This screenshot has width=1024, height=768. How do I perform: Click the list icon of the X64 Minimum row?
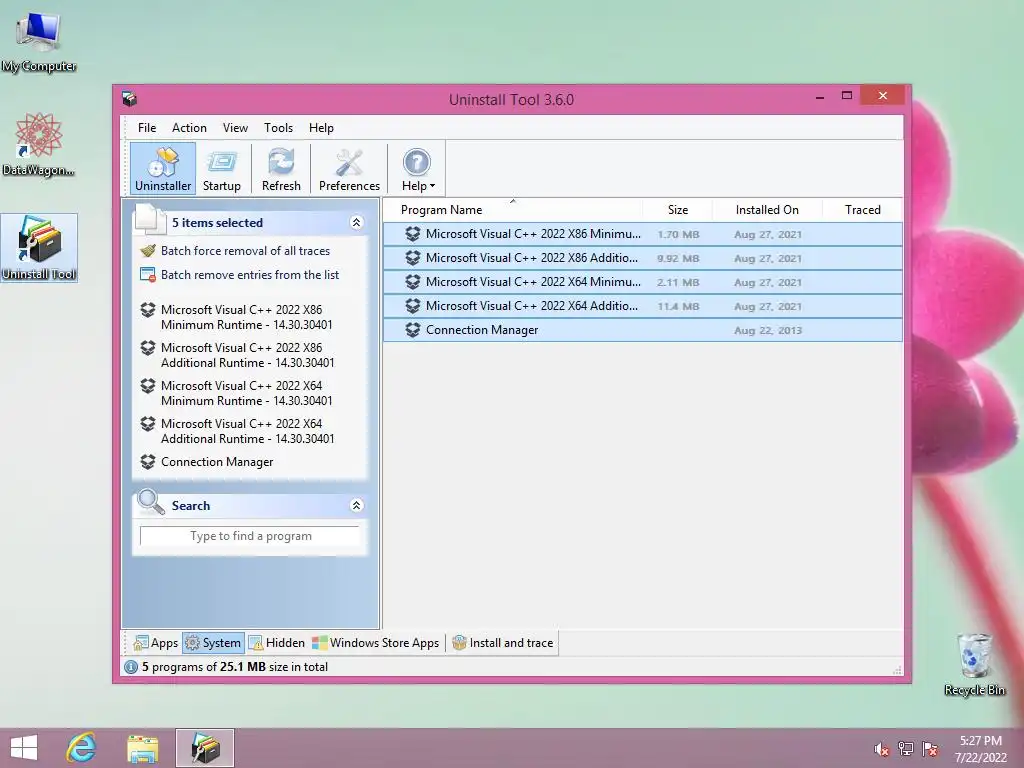413,282
